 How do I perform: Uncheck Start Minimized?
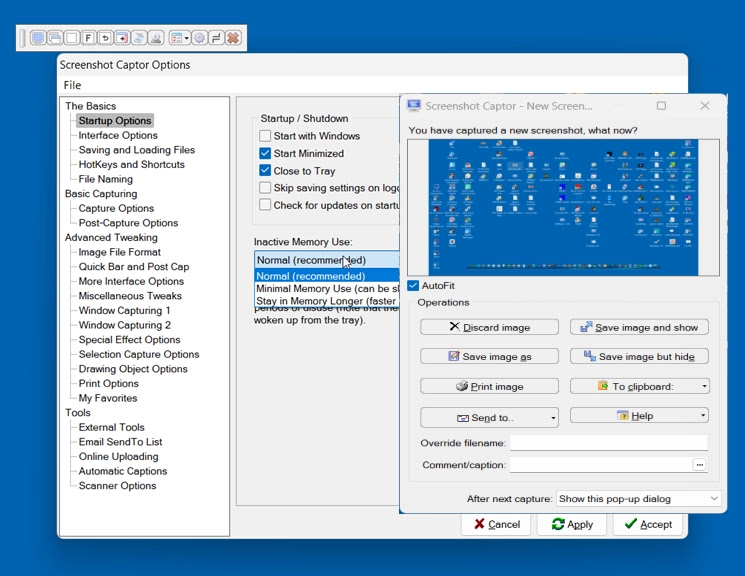coord(265,154)
